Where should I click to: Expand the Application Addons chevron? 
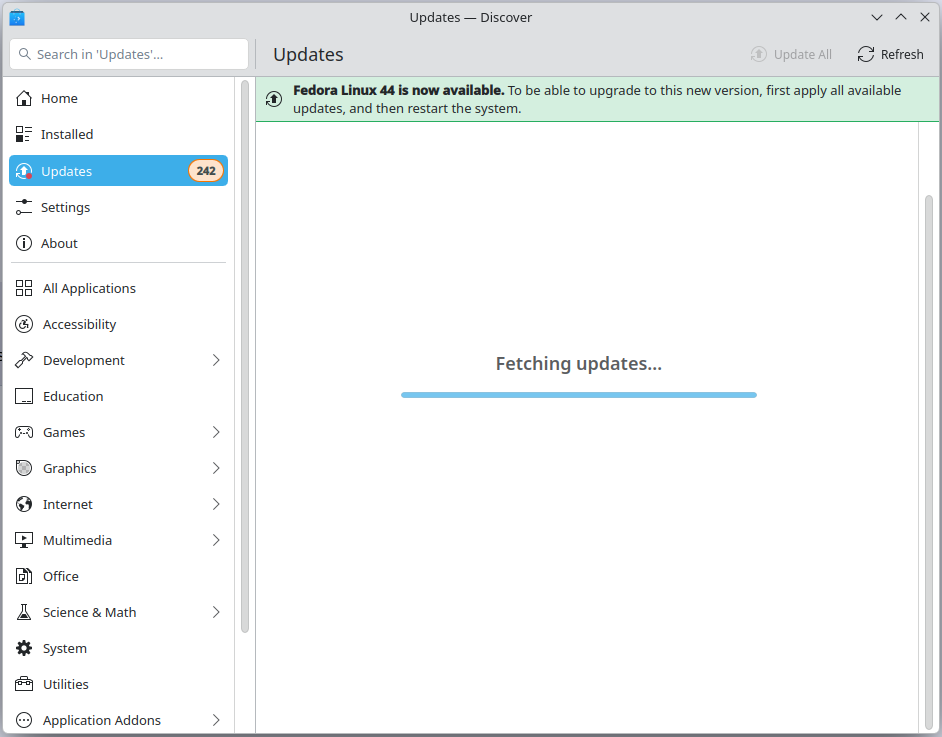click(x=216, y=720)
